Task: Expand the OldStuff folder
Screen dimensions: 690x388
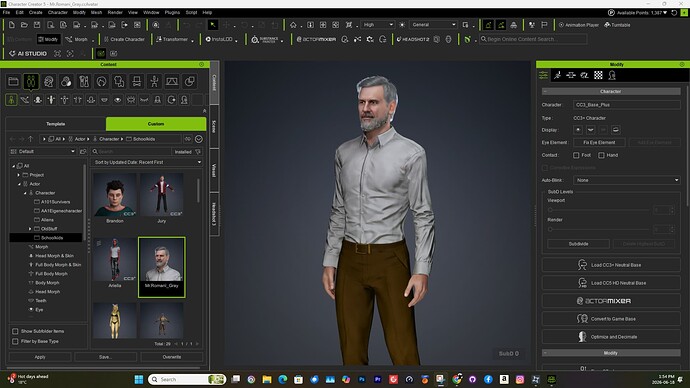Action: click(30, 229)
